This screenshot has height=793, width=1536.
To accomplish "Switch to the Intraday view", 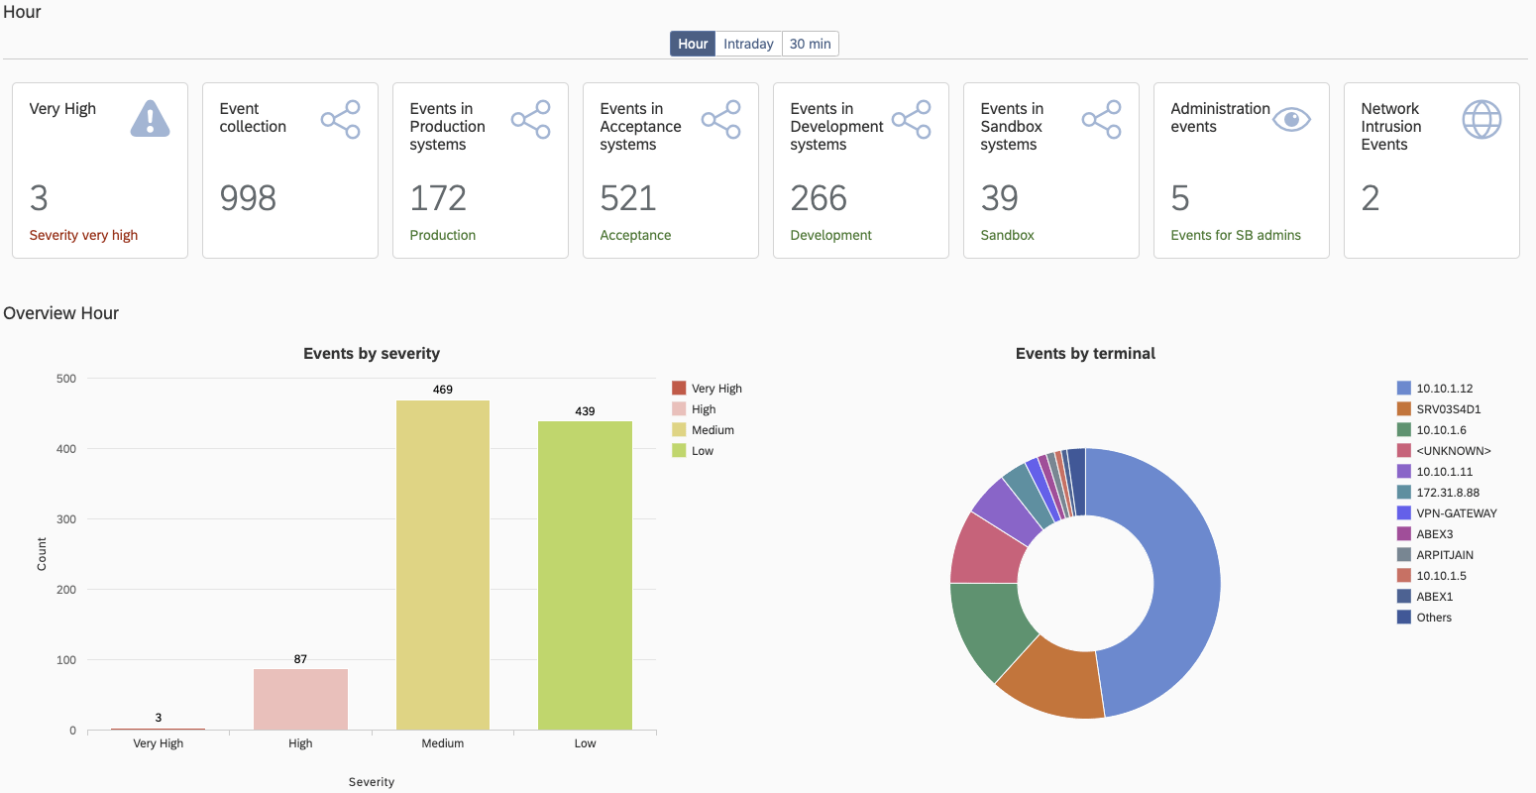I will click(x=749, y=43).
